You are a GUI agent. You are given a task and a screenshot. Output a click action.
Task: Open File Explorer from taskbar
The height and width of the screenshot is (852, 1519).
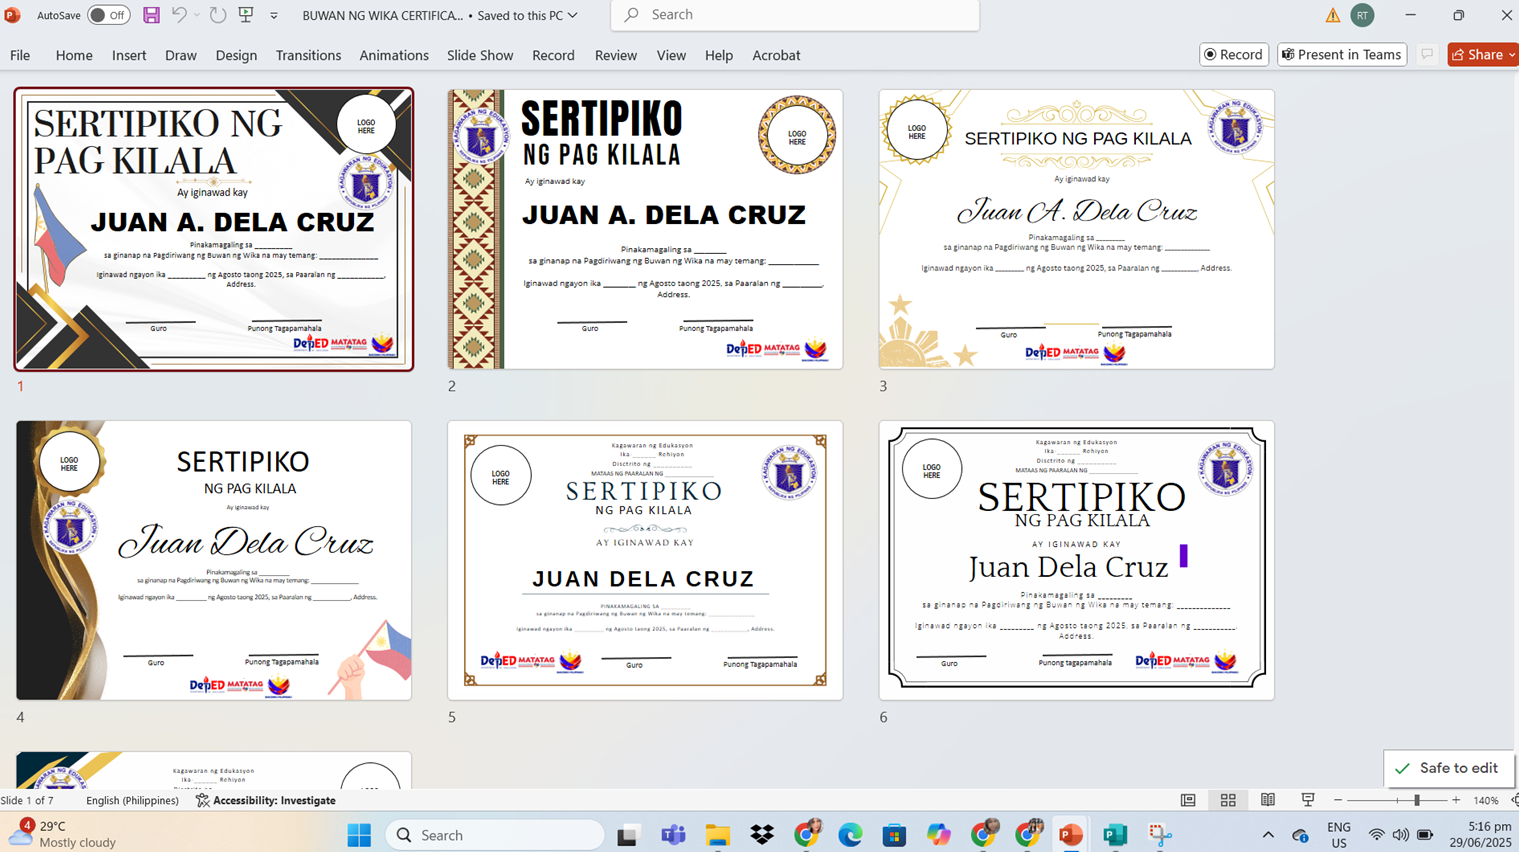[x=717, y=835]
